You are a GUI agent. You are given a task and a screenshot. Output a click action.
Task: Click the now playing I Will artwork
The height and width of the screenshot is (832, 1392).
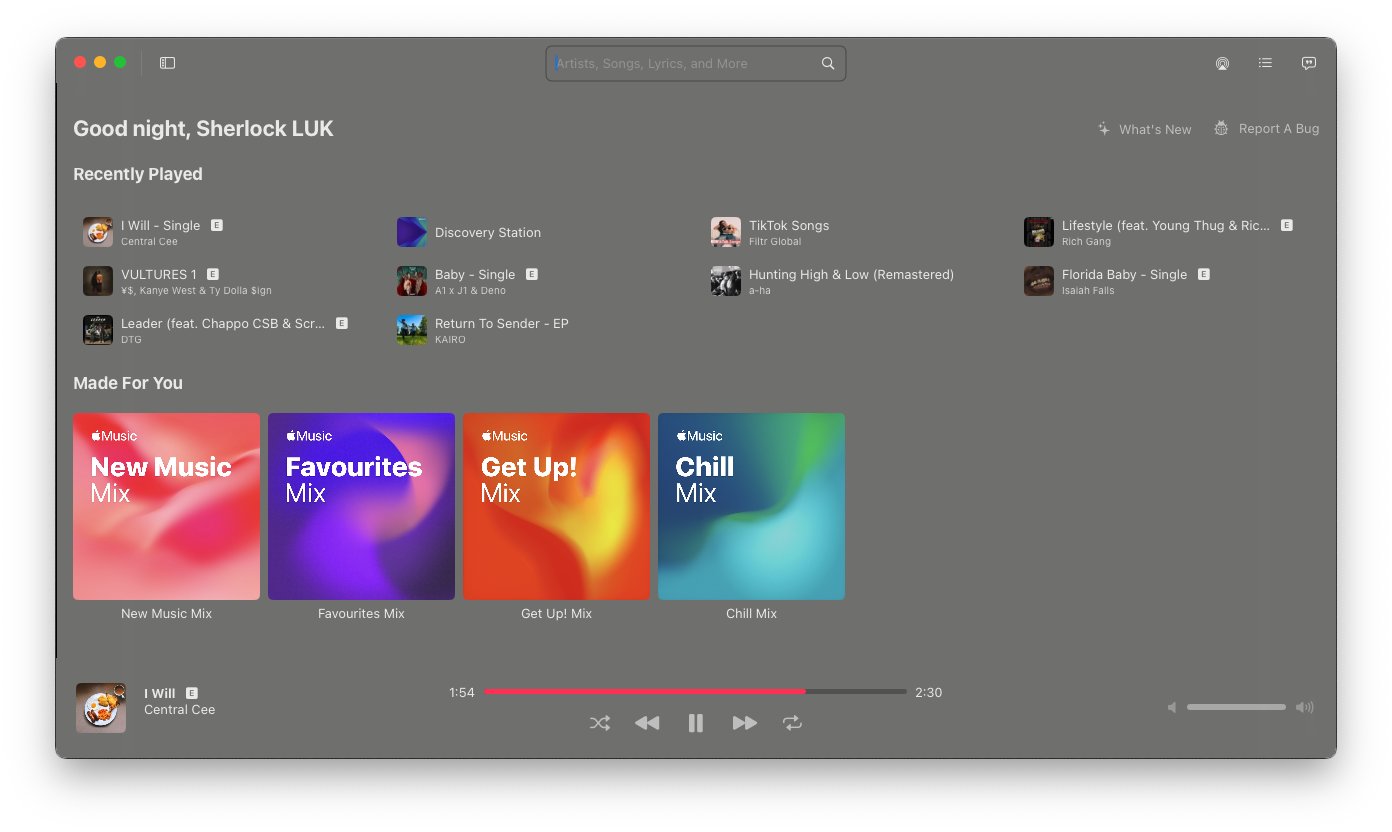tap(101, 708)
